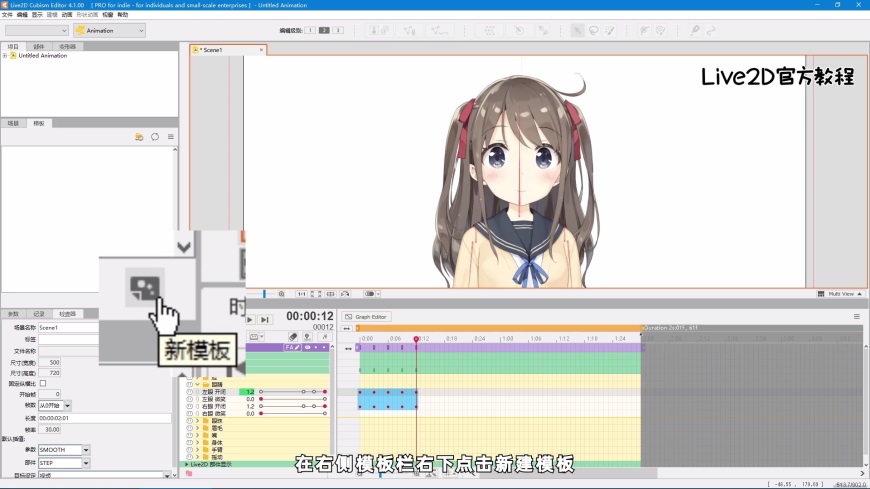
Task: Expand the Live2D 部件显示 row
Action: [x=187, y=464]
